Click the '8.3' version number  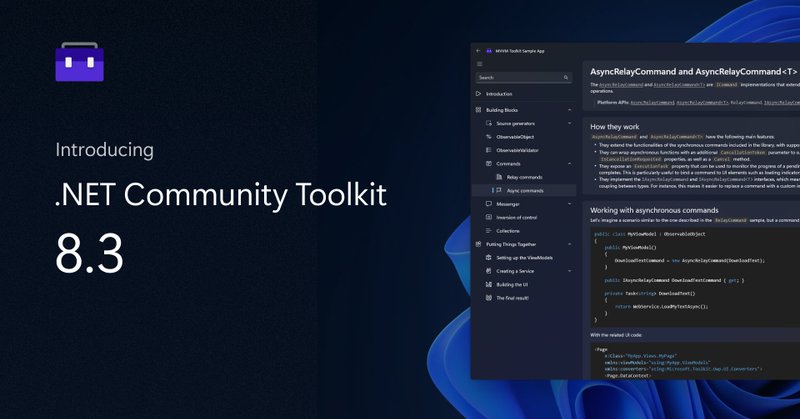(89, 253)
